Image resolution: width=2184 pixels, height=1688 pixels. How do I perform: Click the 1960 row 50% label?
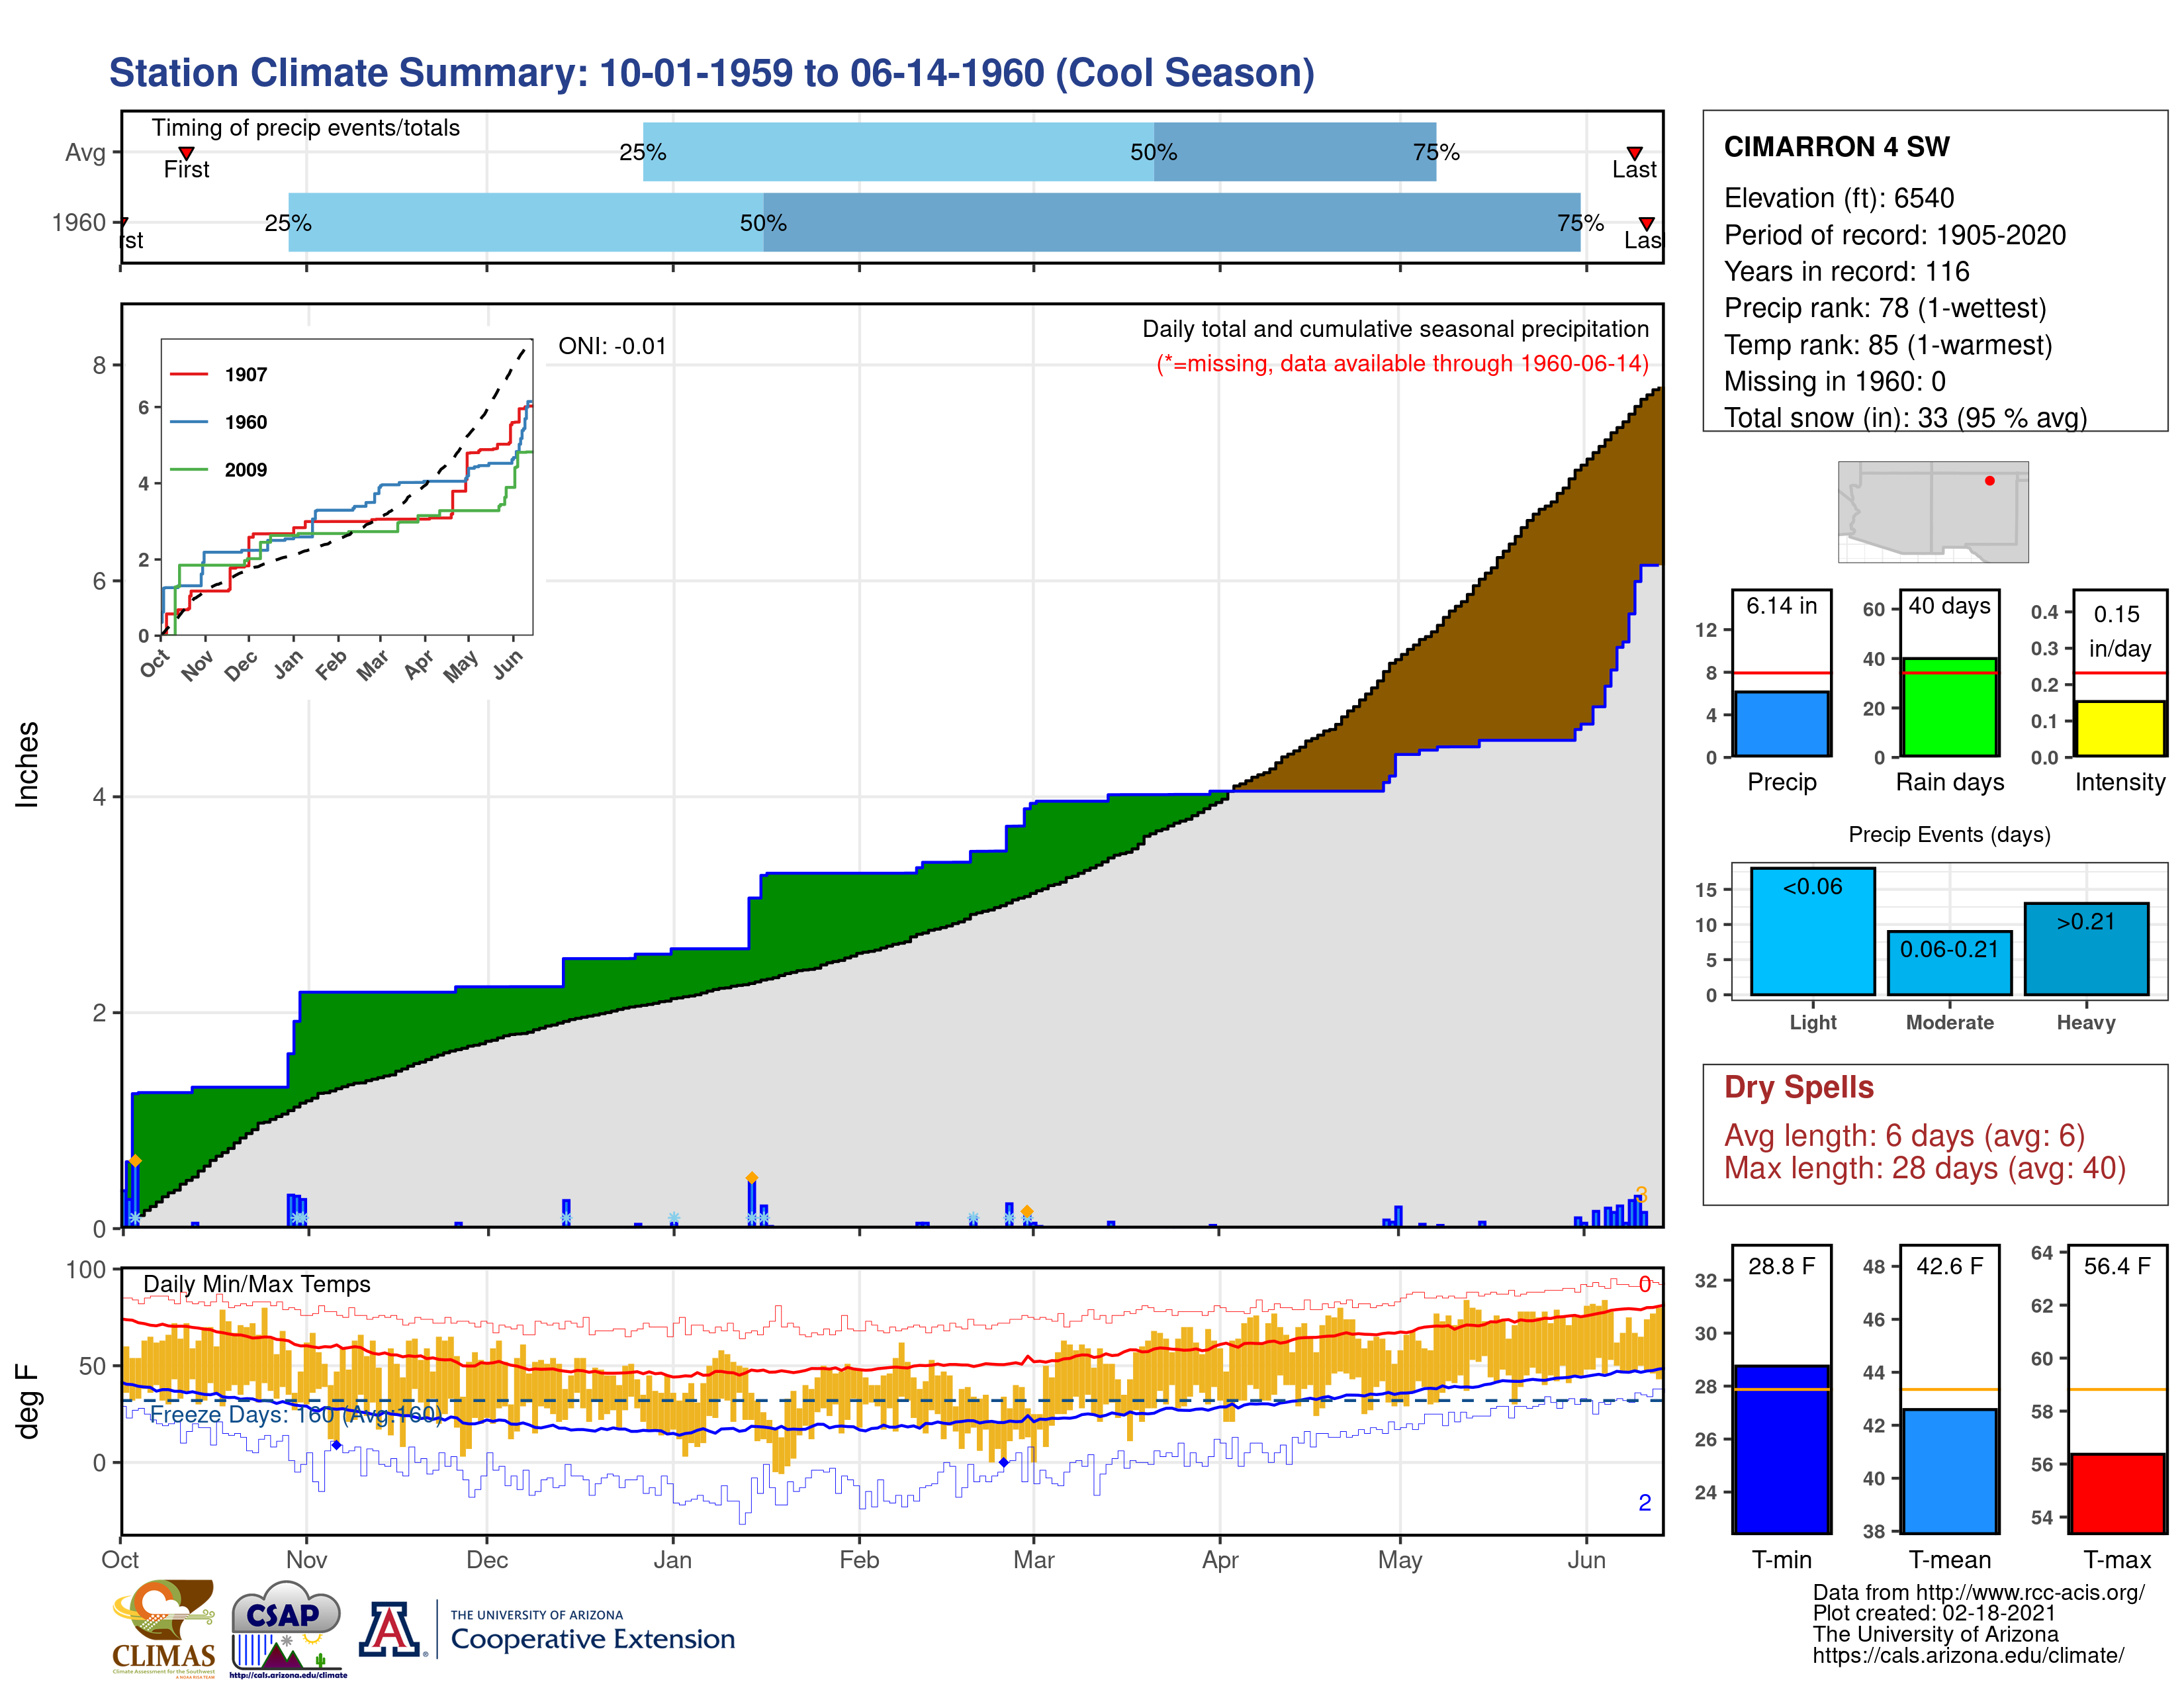(x=763, y=223)
